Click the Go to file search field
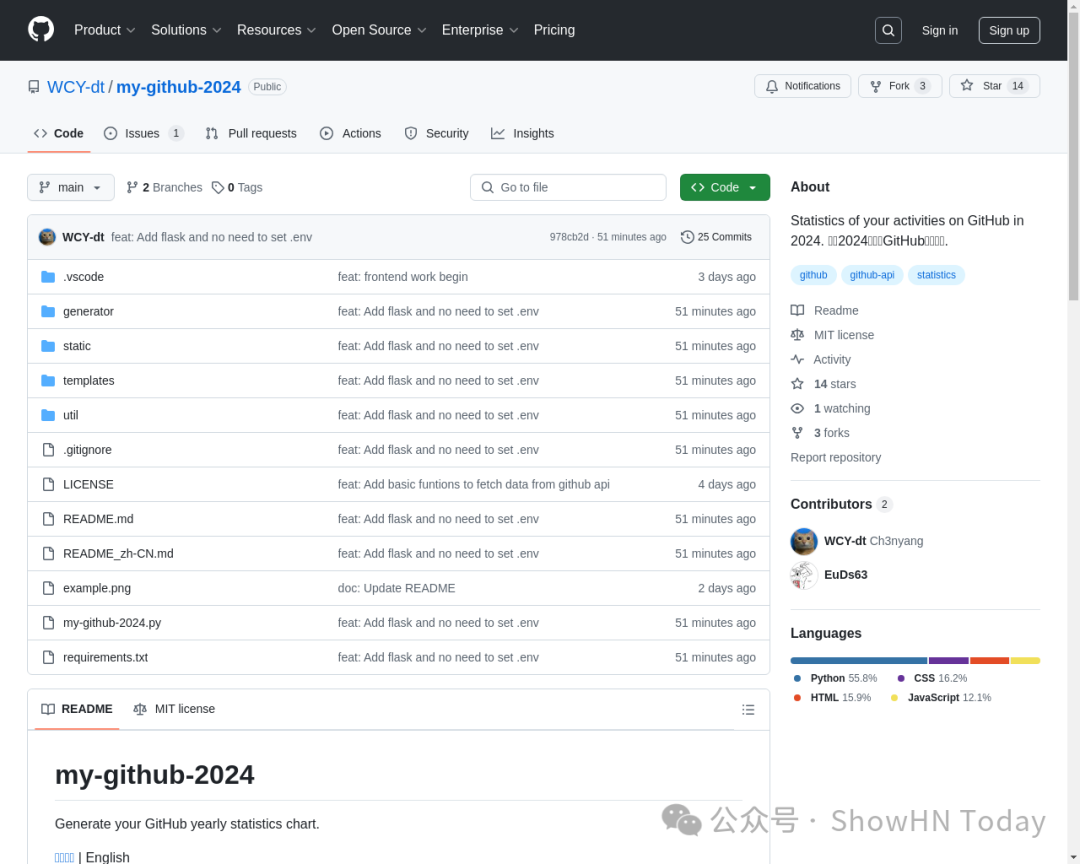Screen dimensions: 1080x864 [568, 187]
